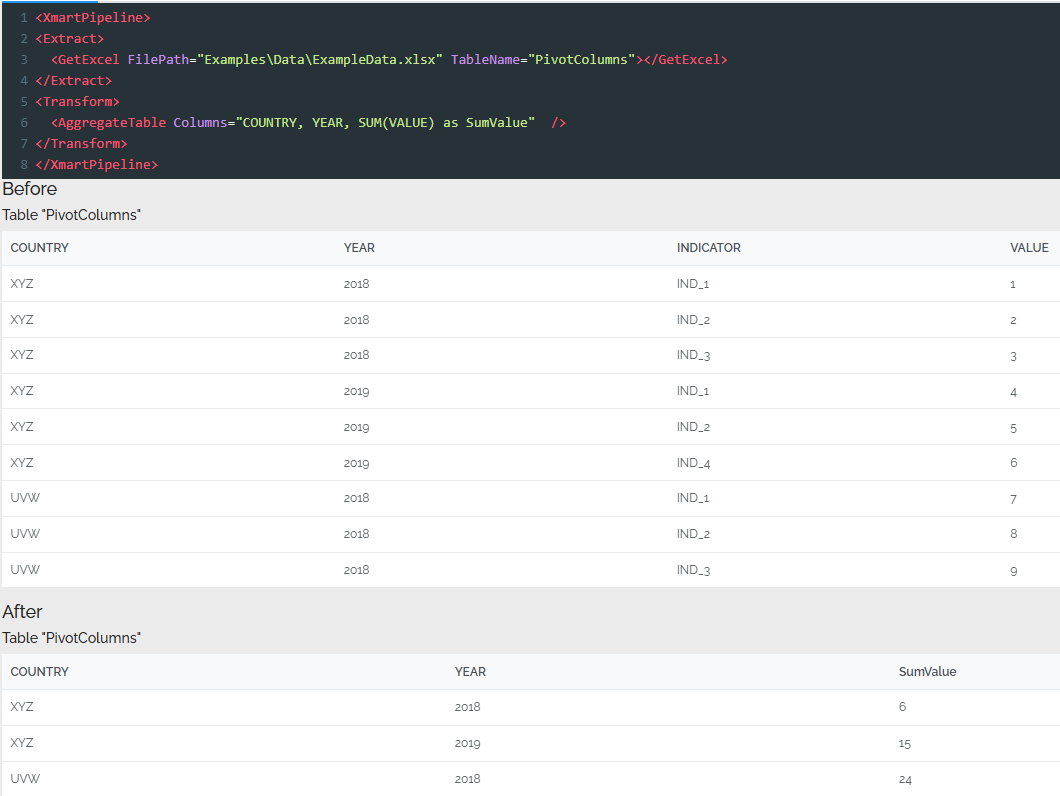The width and height of the screenshot is (1060, 796).
Task: Select the TableName value "PivotColumns" in code
Action: 581,60
